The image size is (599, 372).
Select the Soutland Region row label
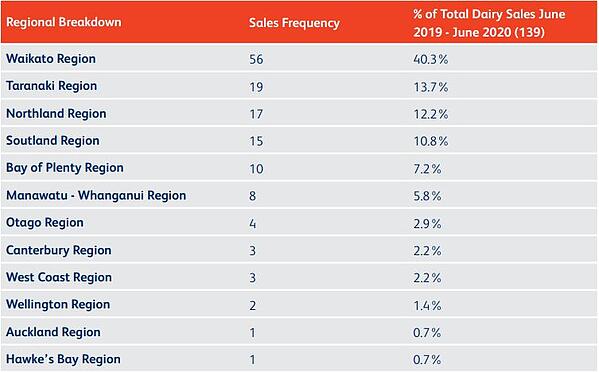pos(53,141)
